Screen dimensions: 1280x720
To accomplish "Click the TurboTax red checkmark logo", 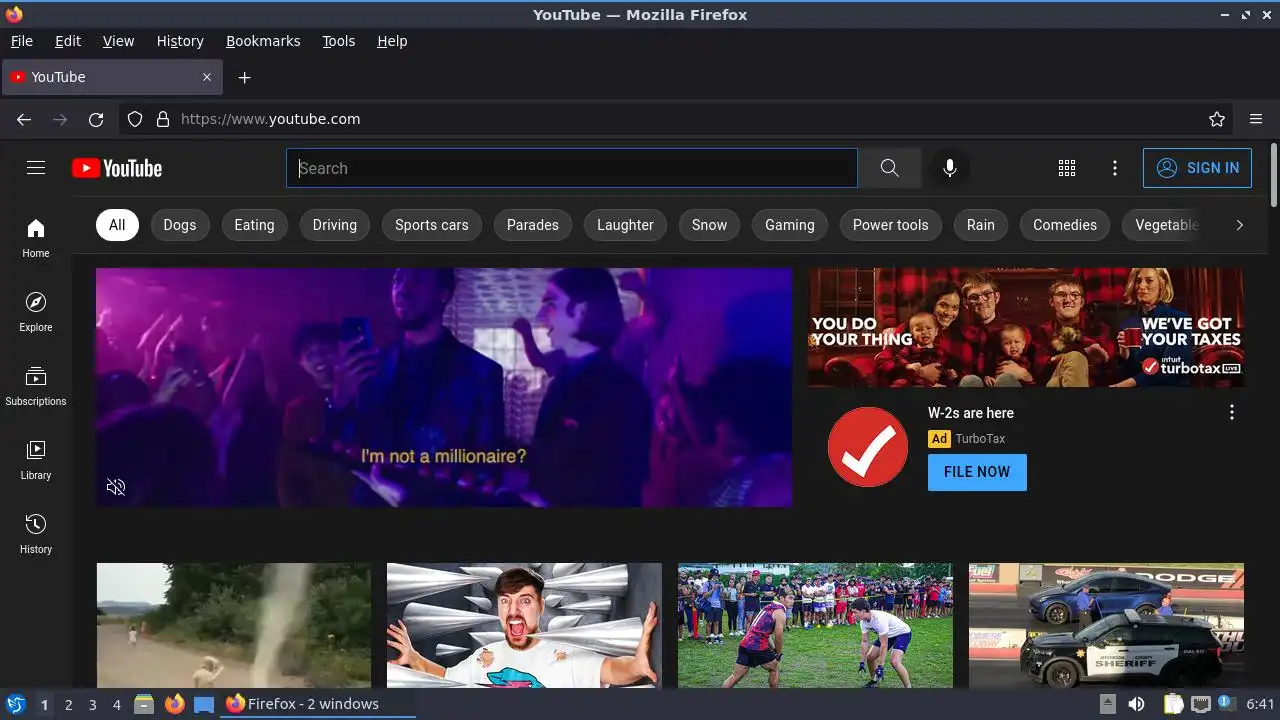I will [868, 447].
